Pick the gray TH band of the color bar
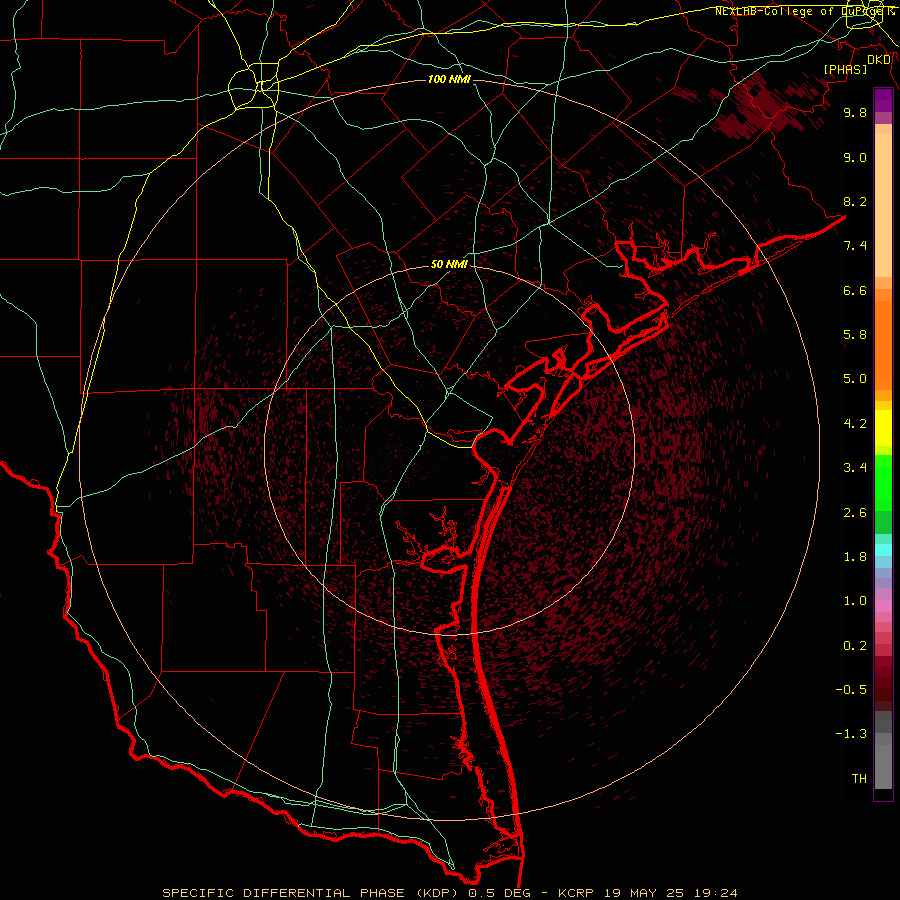This screenshot has height=900, width=900. tap(883, 766)
